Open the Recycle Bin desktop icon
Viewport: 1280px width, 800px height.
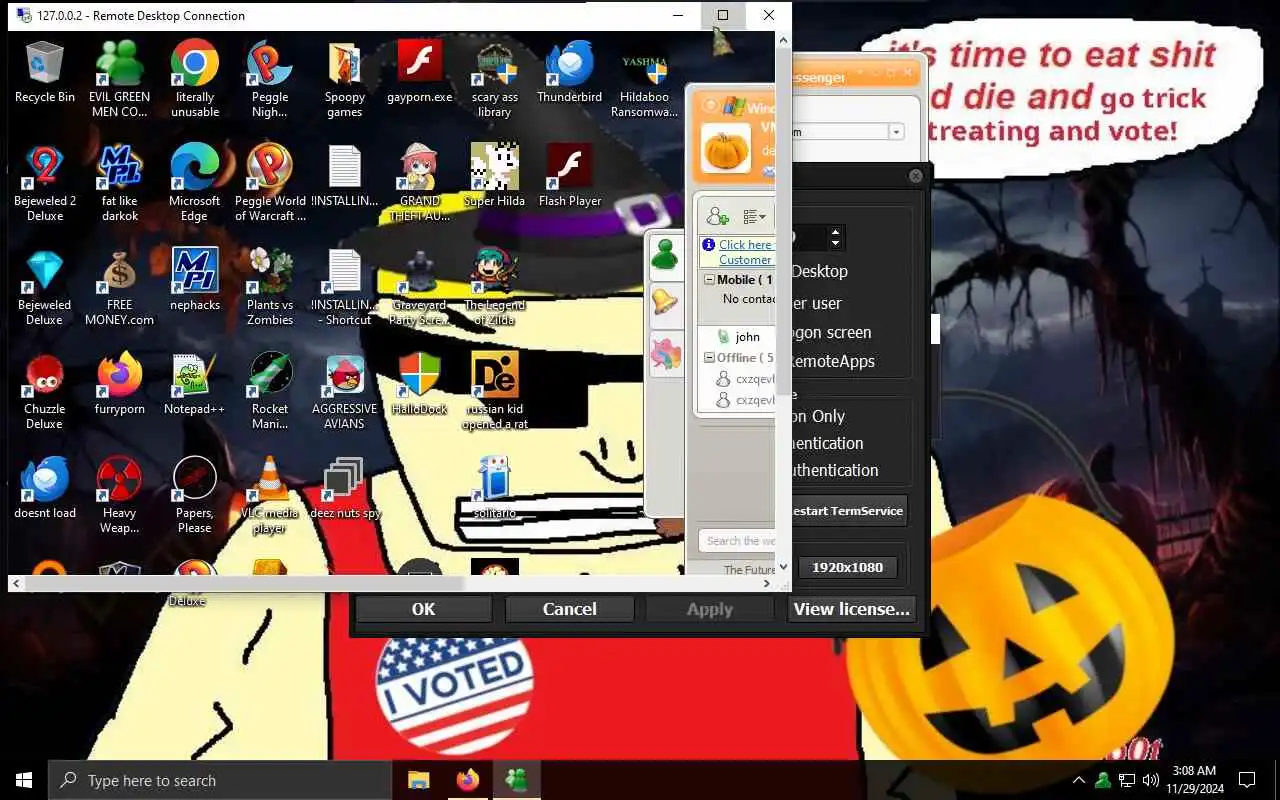(x=45, y=72)
